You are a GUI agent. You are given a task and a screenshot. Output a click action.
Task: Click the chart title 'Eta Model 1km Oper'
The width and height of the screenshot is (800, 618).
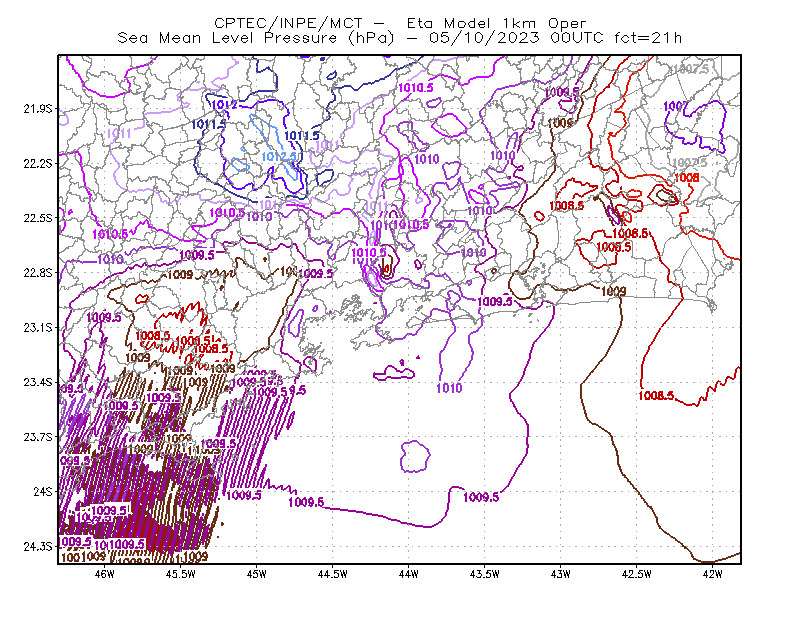(x=496, y=23)
